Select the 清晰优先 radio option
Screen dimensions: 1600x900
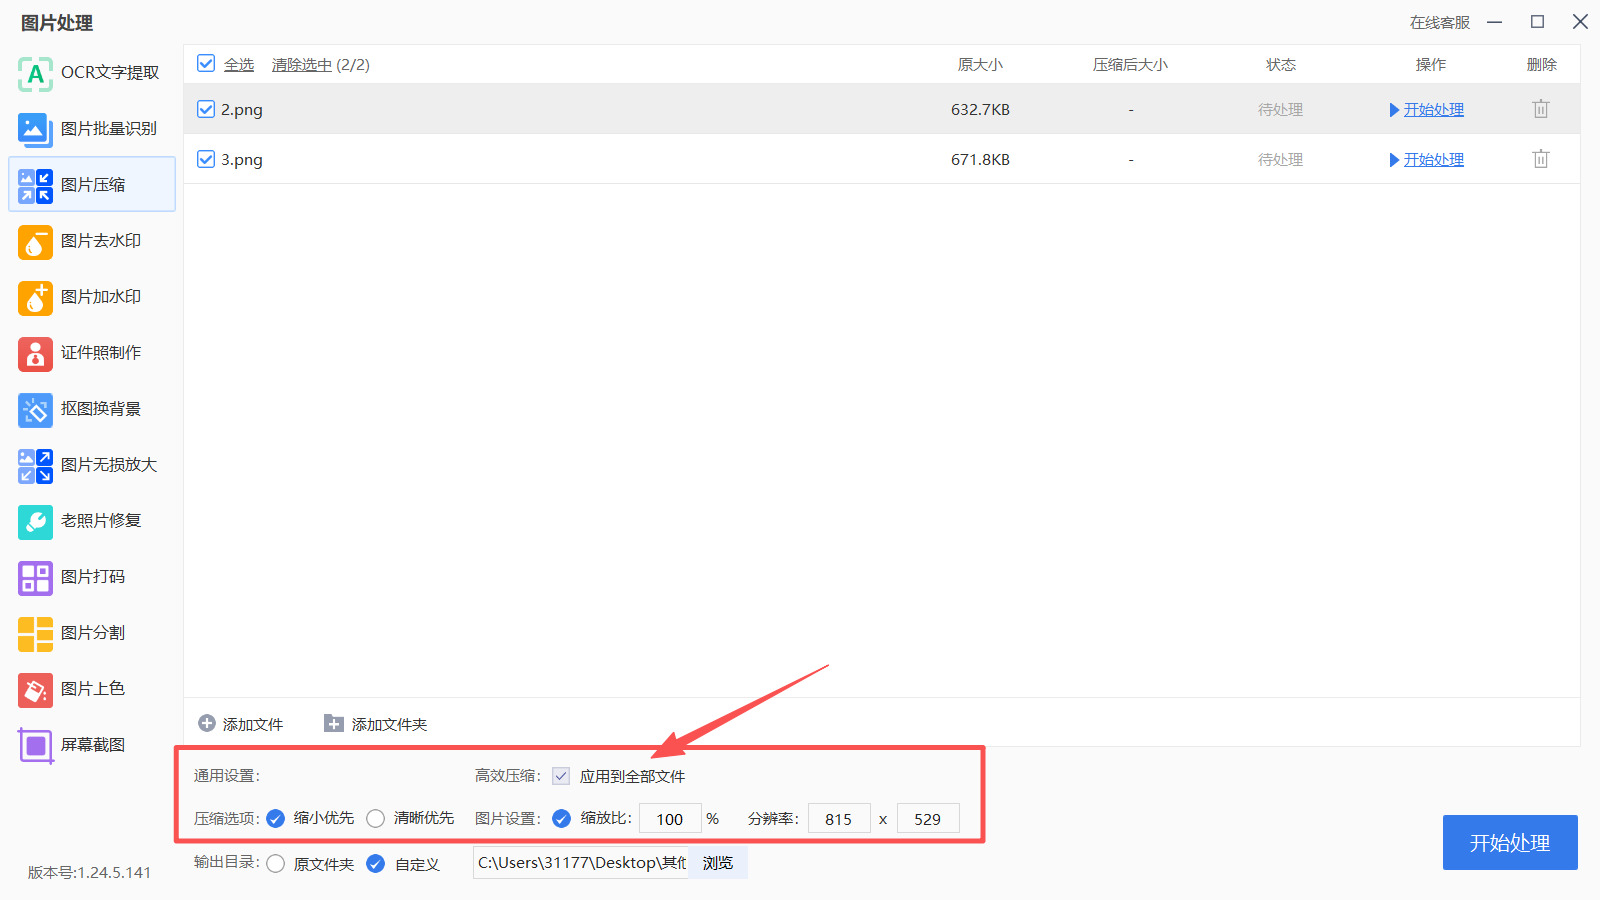coord(376,819)
